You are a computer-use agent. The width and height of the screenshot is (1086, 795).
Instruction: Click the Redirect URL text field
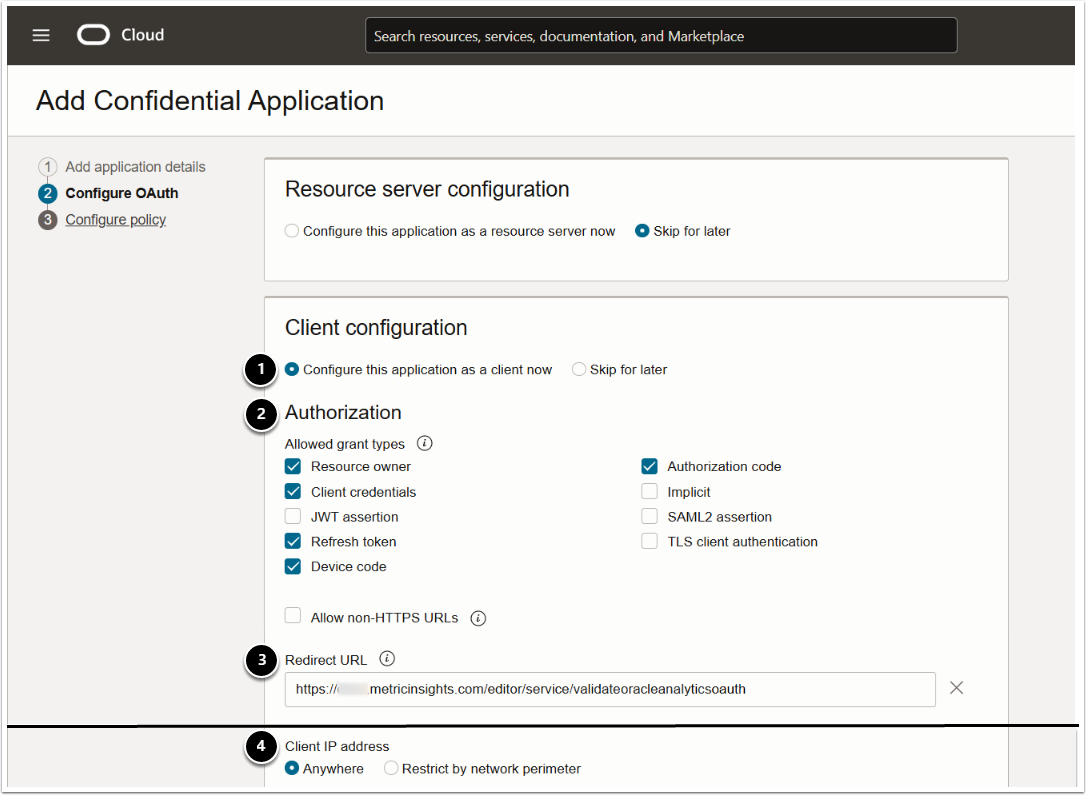pos(609,689)
